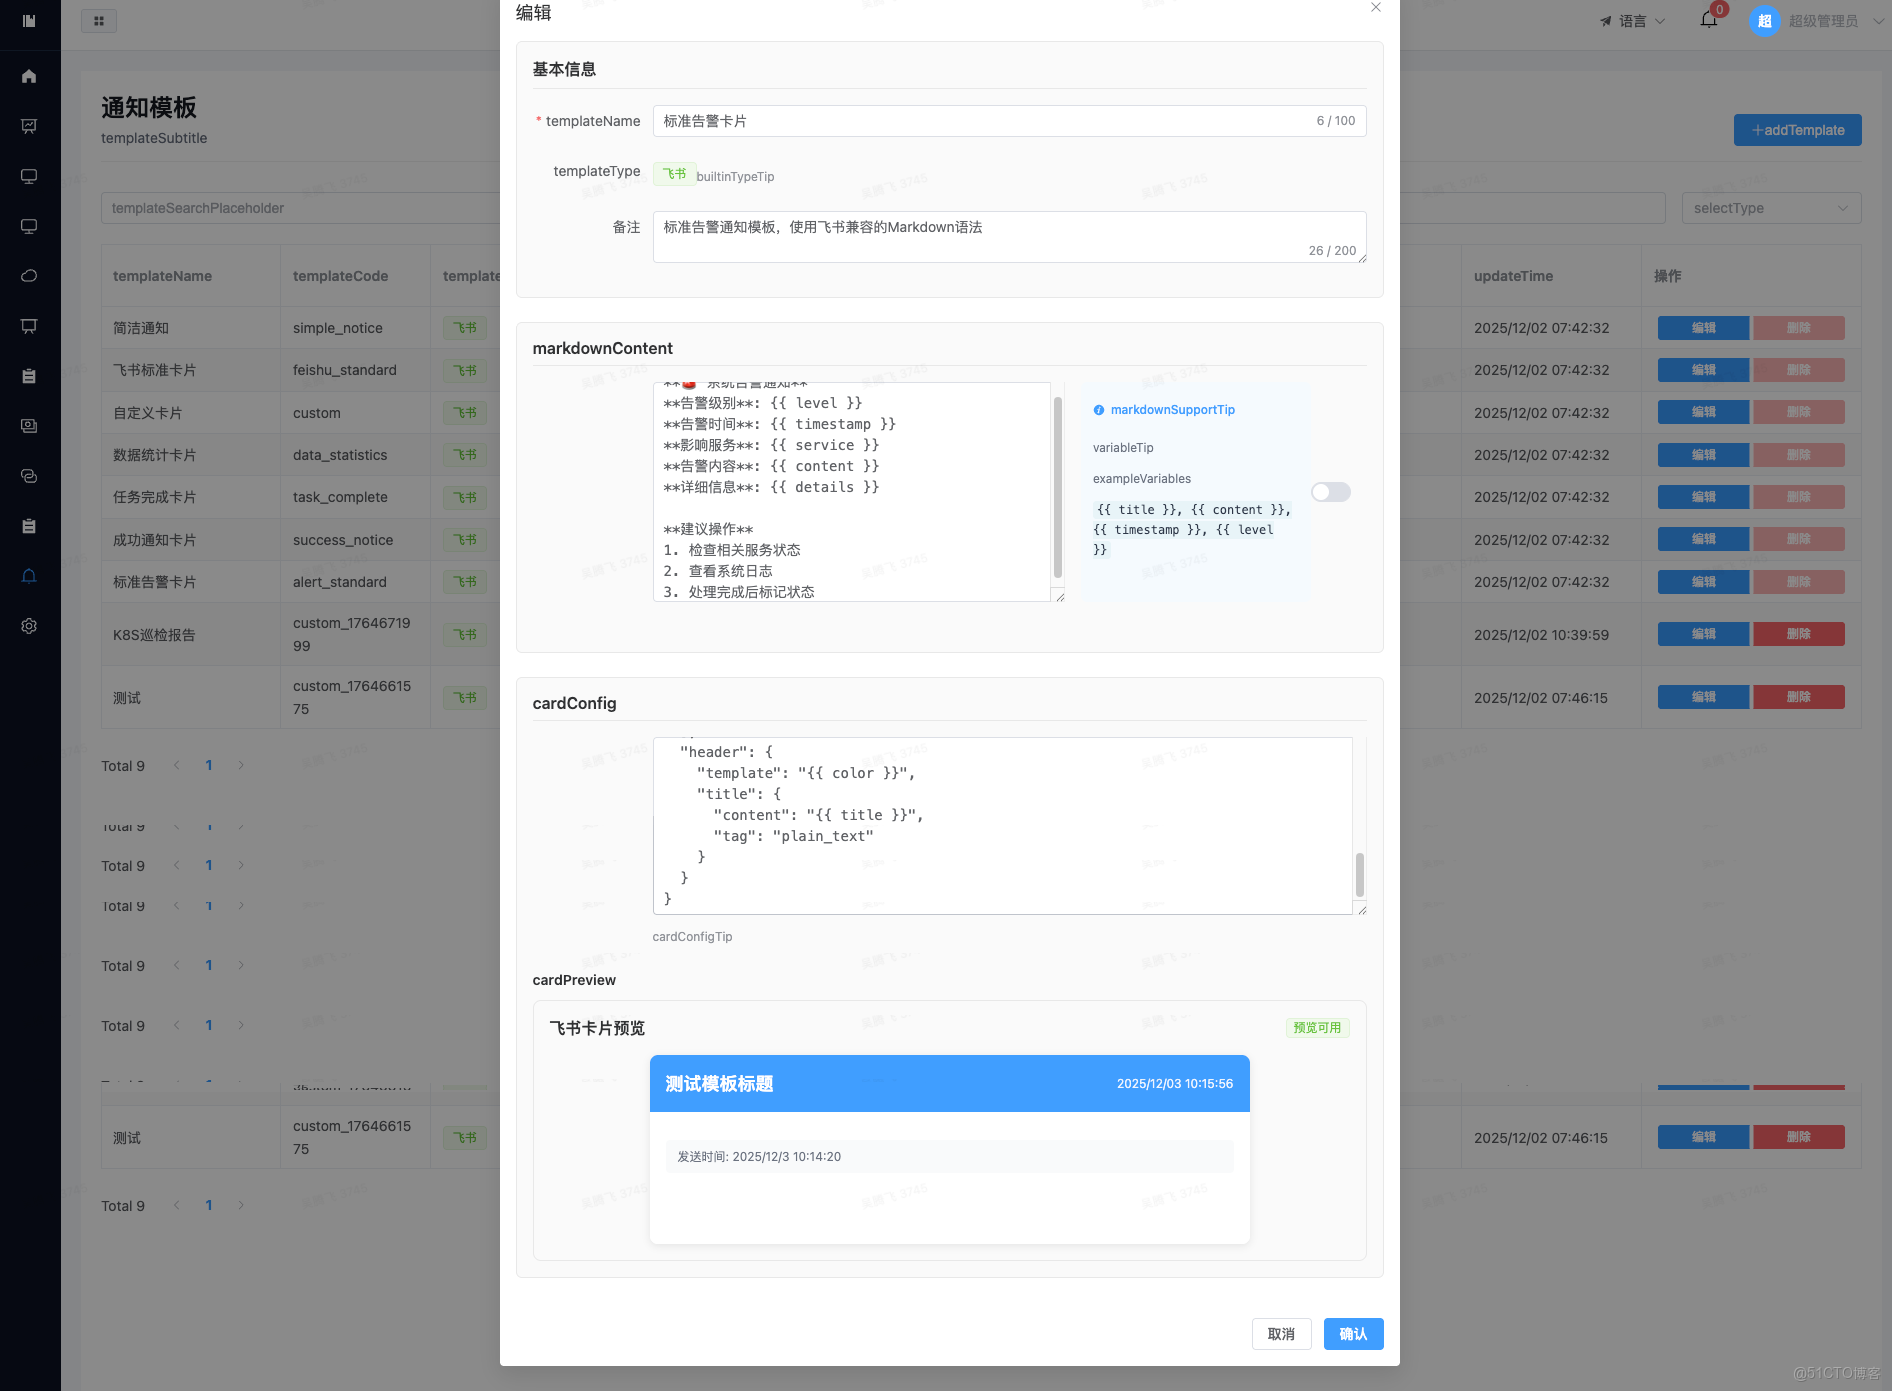Click 取消 to cancel the edit dialog

coord(1281,1334)
